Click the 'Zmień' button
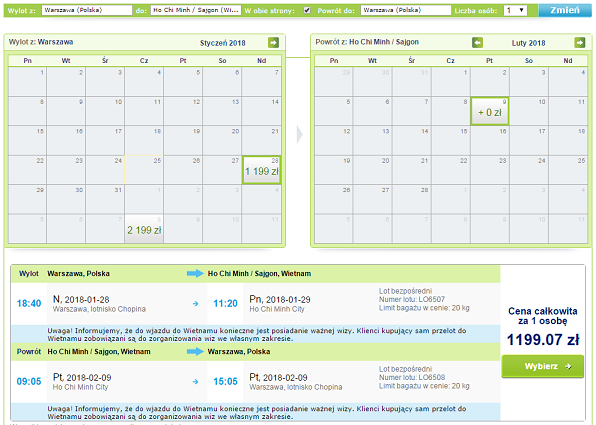This screenshot has height=425, width=596. tap(565, 10)
